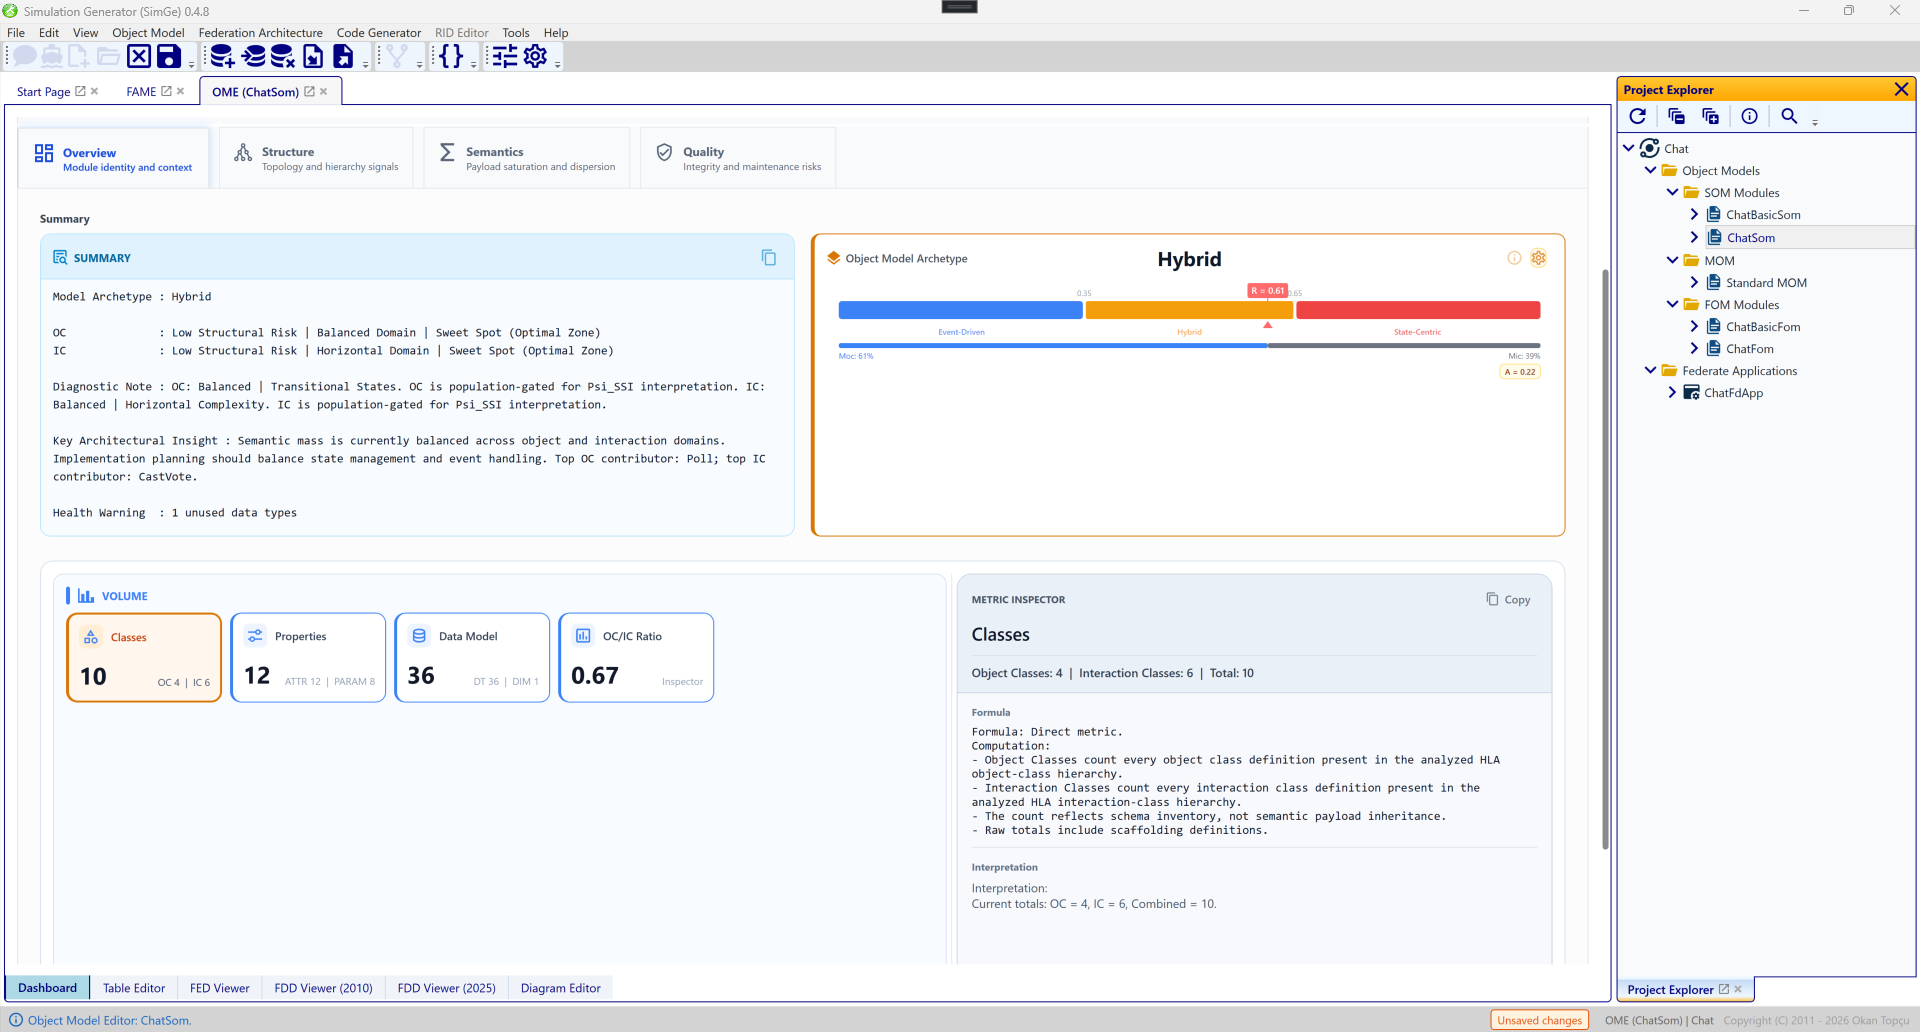Expand the ChatSom tree node
Screen dimensions: 1920x1032
[1694, 237]
